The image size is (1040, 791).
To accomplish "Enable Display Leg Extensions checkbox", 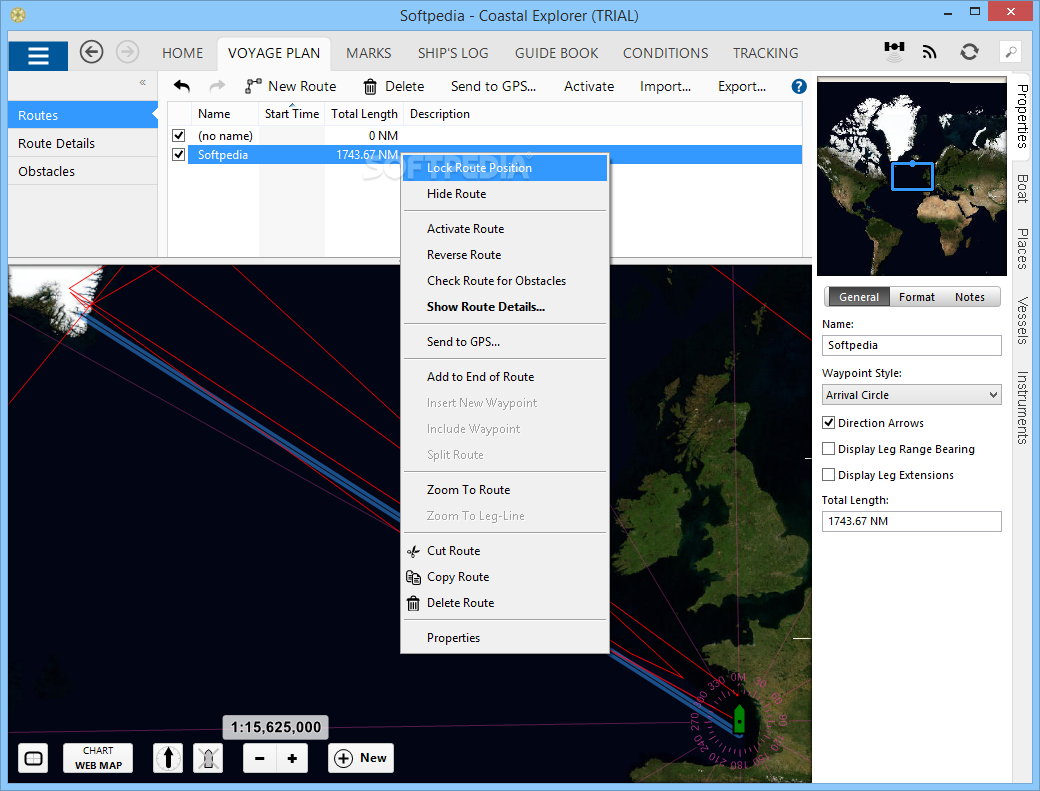I will point(828,475).
